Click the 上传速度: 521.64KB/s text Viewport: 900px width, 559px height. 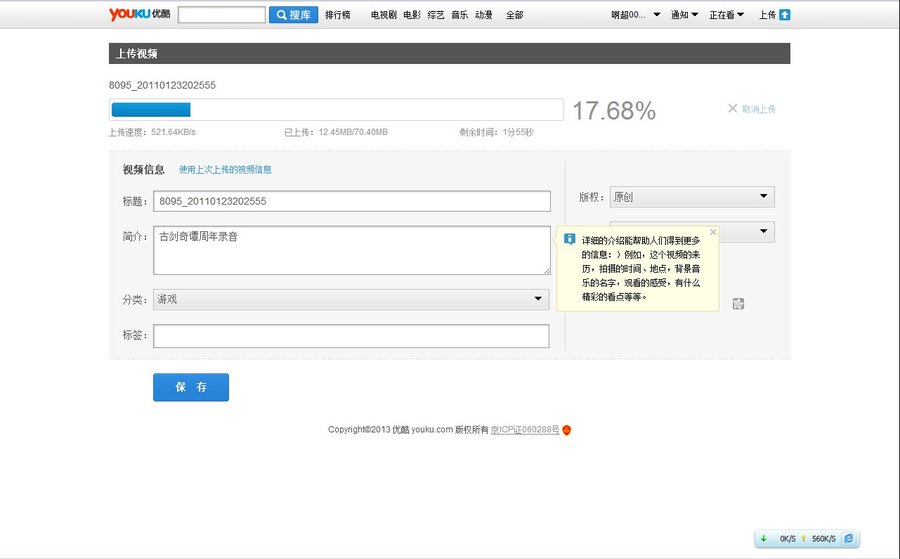coord(152,132)
